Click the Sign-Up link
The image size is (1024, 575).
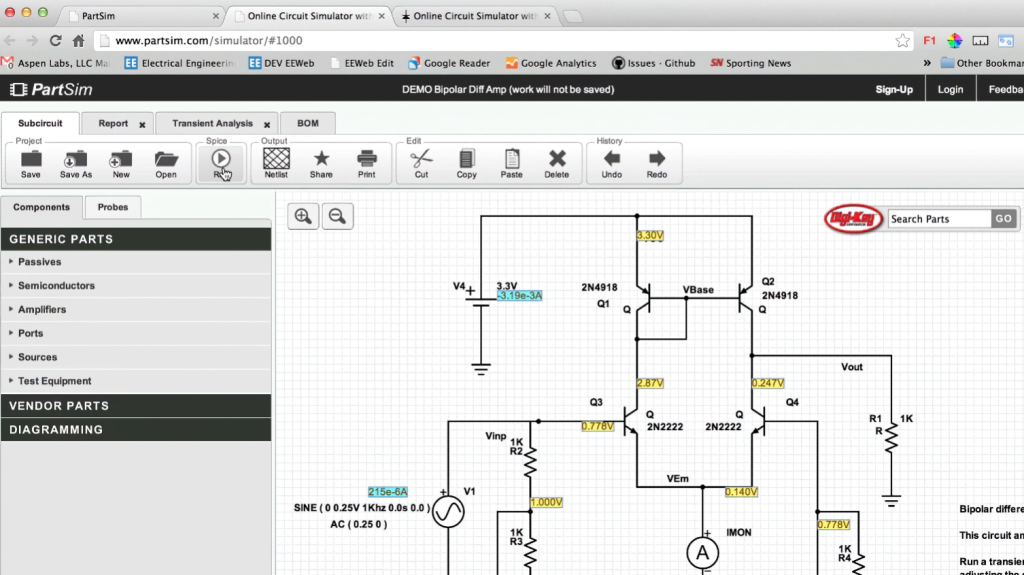click(894, 89)
